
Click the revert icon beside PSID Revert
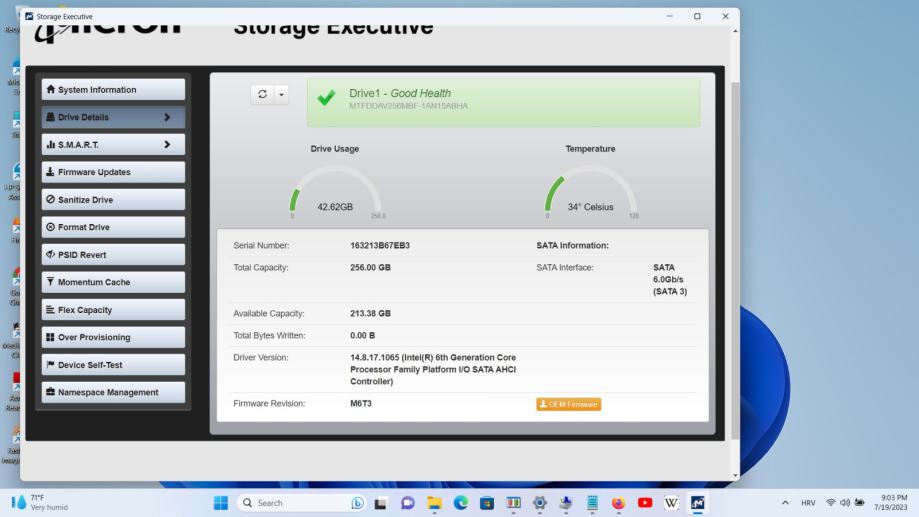[x=50, y=254]
